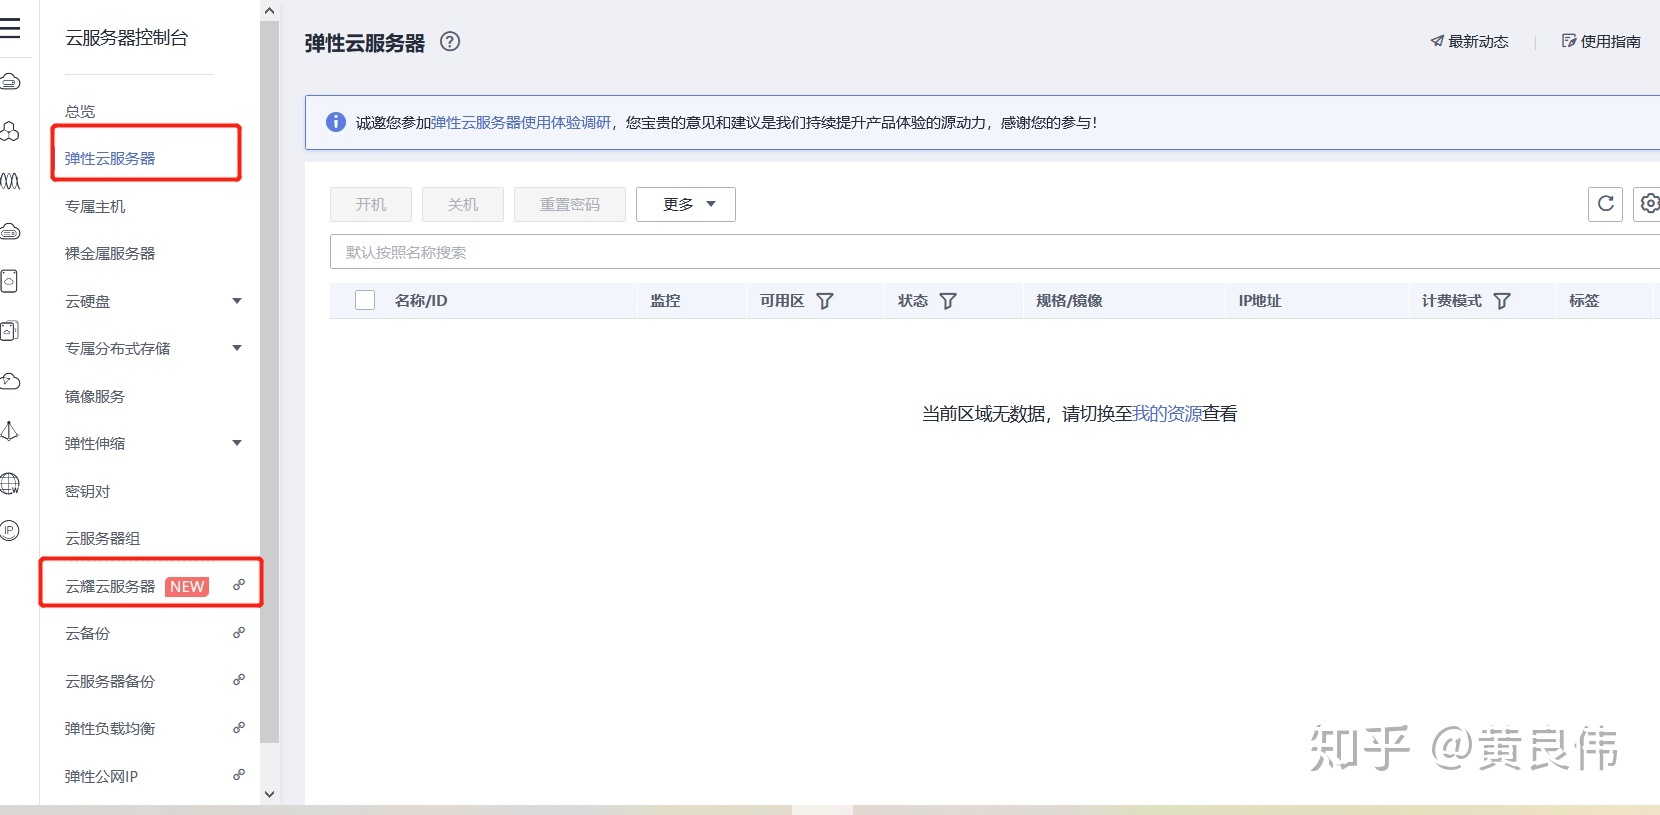Screen dimensions: 1660x815
Task: Click the help question mark beside 弹性云服务器
Action: [450, 42]
